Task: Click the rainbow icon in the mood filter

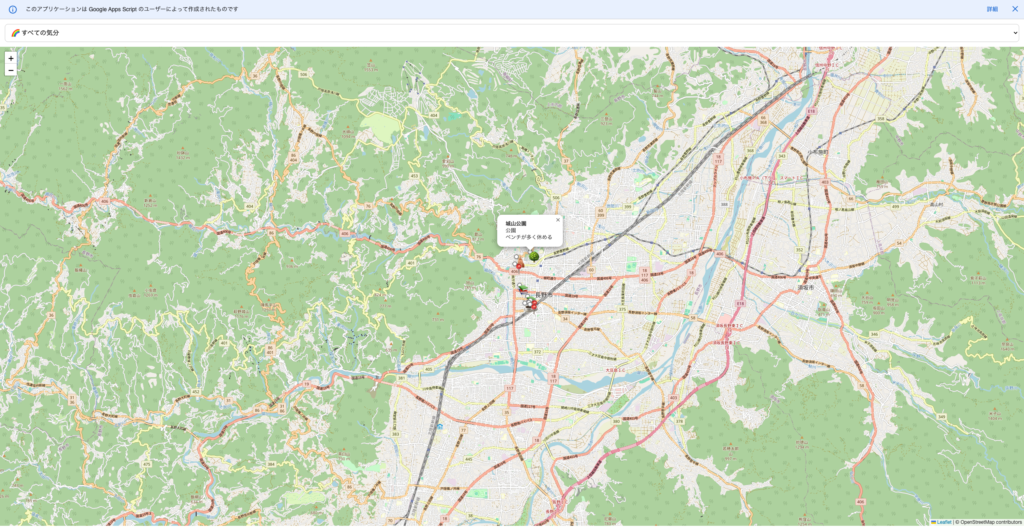Action: (15, 33)
